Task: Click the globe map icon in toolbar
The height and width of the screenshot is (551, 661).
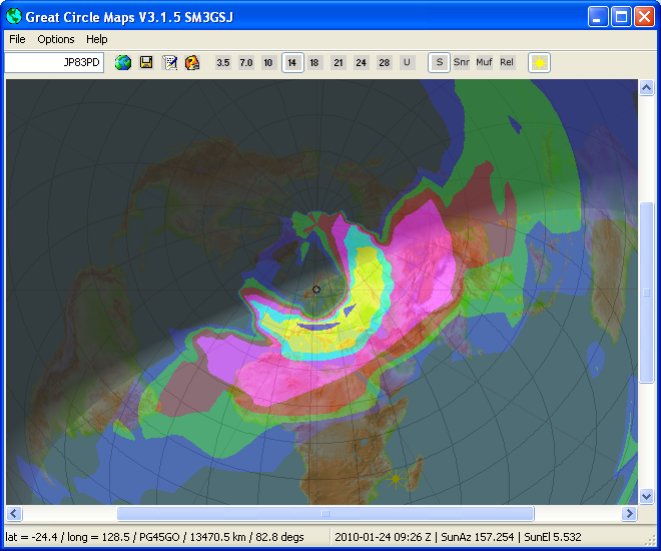Action: [x=123, y=63]
